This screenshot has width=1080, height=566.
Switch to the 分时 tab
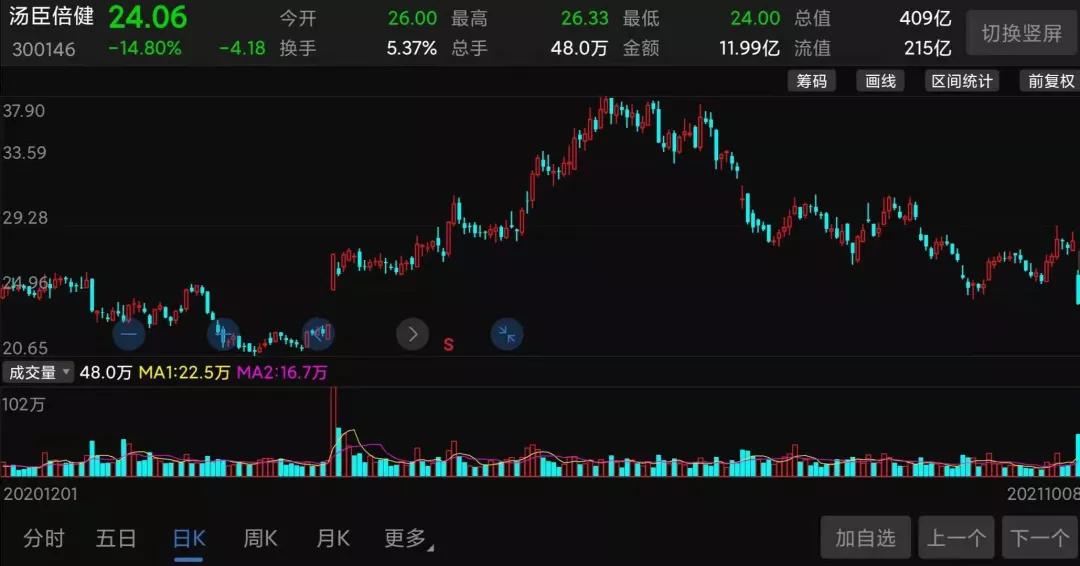point(44,538)
